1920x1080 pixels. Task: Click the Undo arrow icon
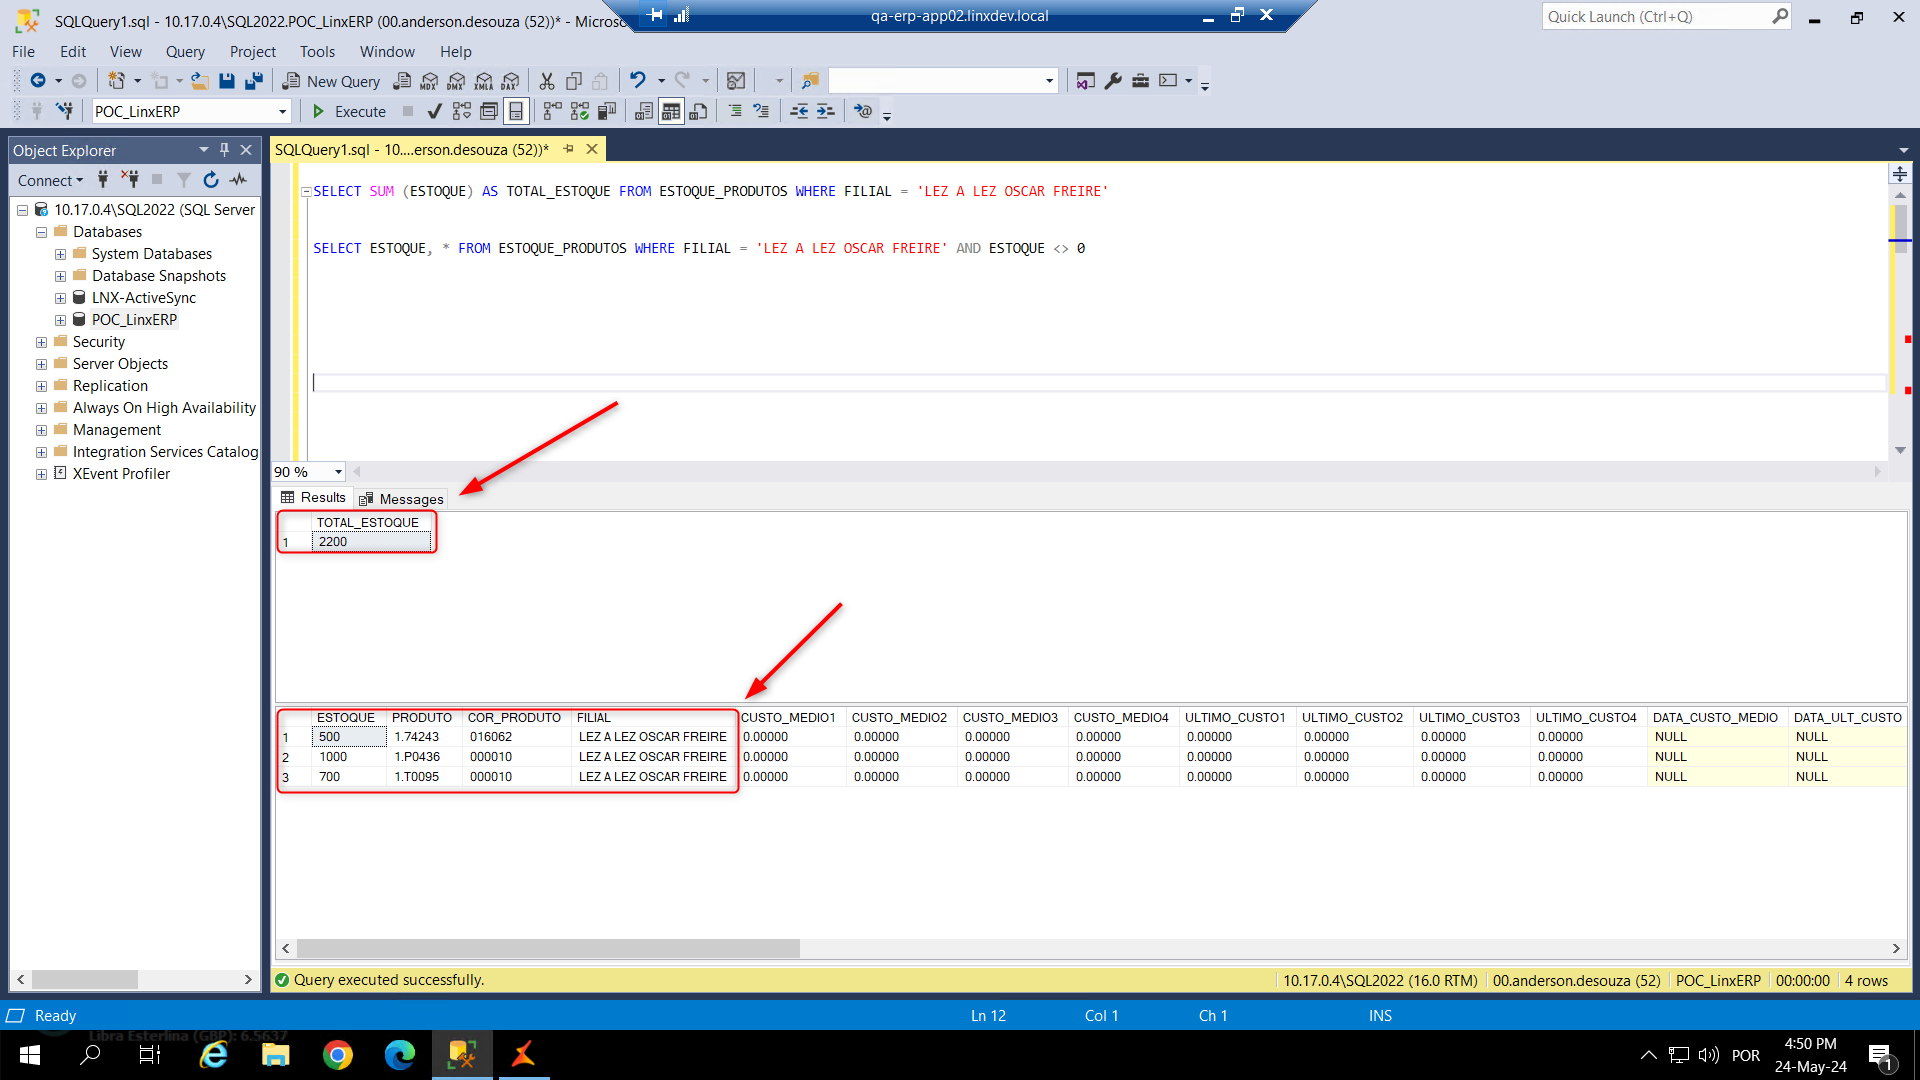pyautogui.click(x=637, y=81)
